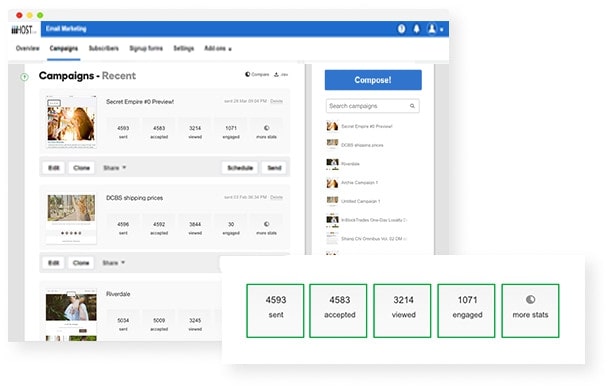Click the help question mark icon
Screen dimensions: 610x390
tap(401, 29)
